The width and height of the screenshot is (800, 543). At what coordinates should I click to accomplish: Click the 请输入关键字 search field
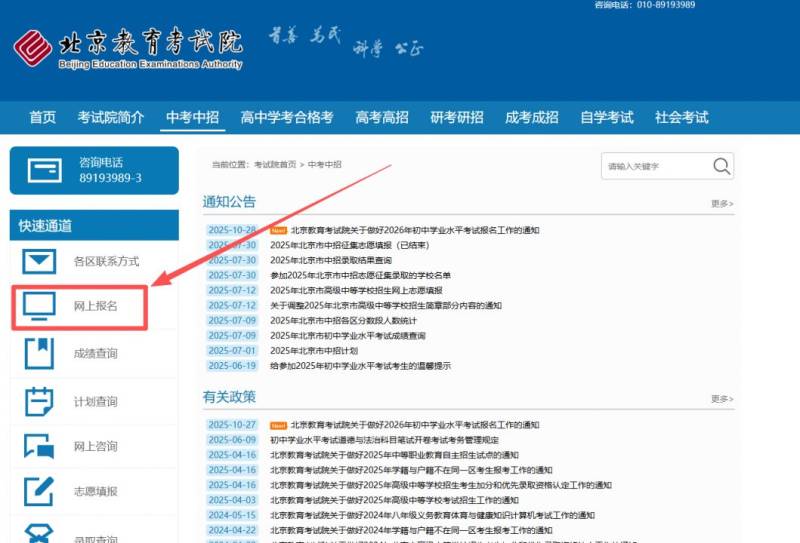(x=655, y=166)
